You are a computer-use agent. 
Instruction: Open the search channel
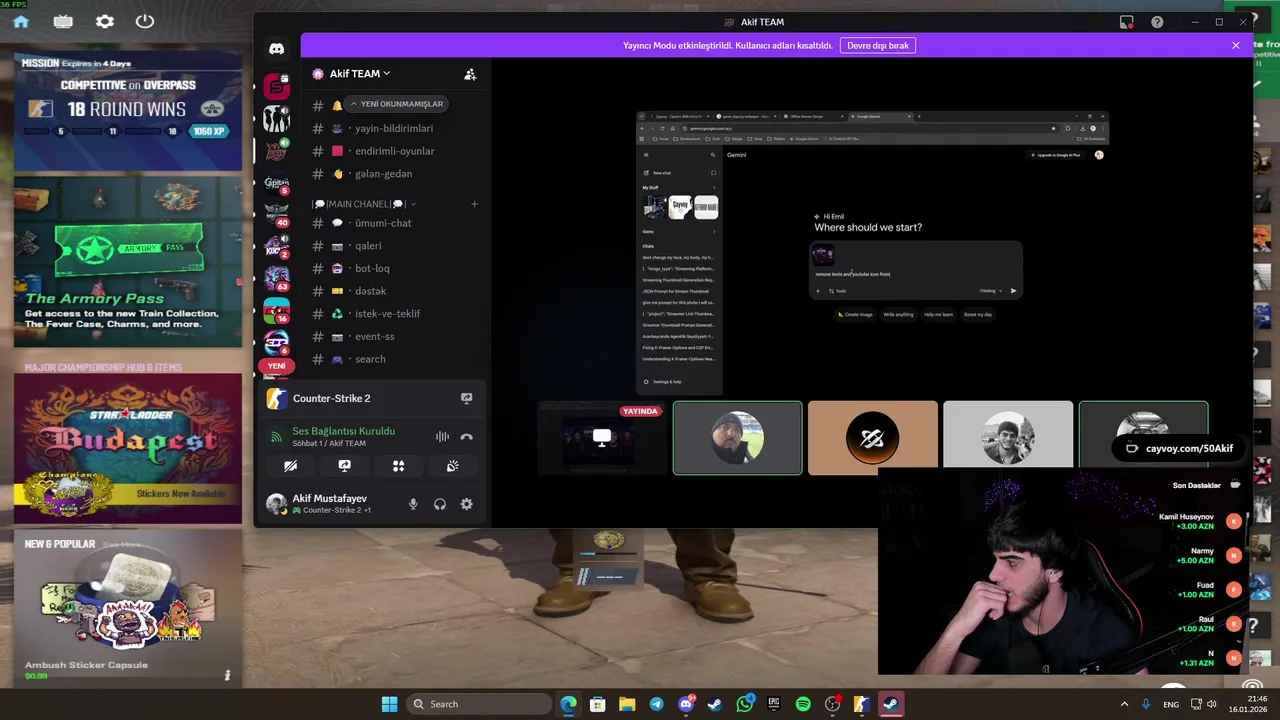[x=393, y=359]
